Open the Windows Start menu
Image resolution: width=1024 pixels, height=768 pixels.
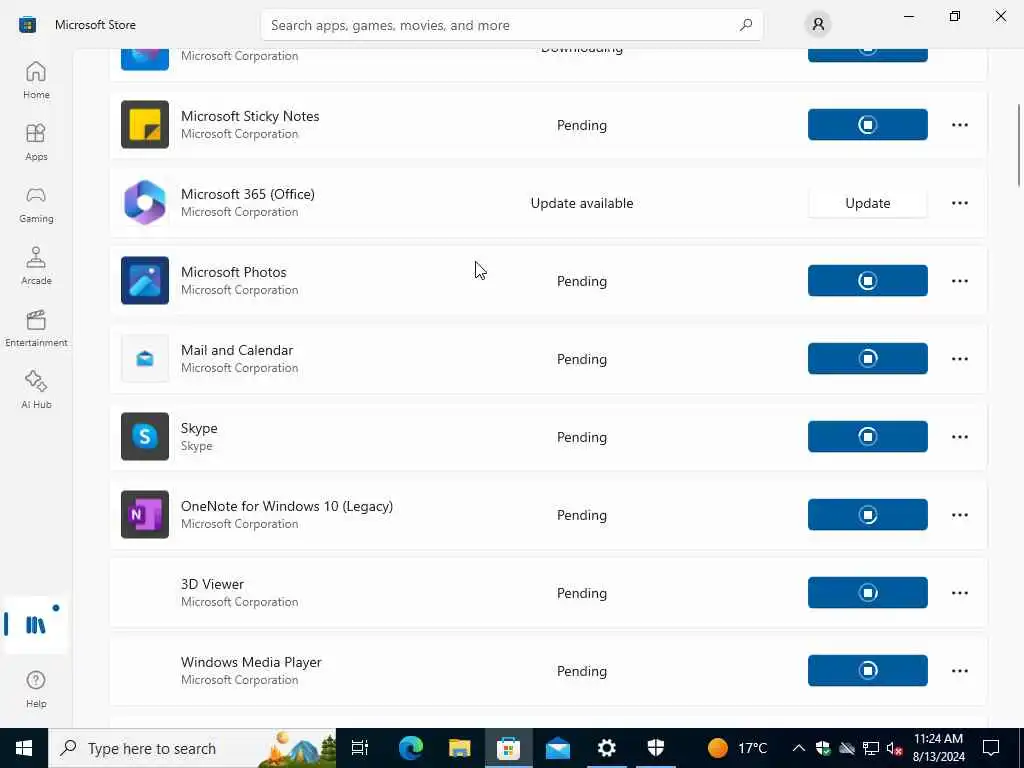(x=24, y=748)
